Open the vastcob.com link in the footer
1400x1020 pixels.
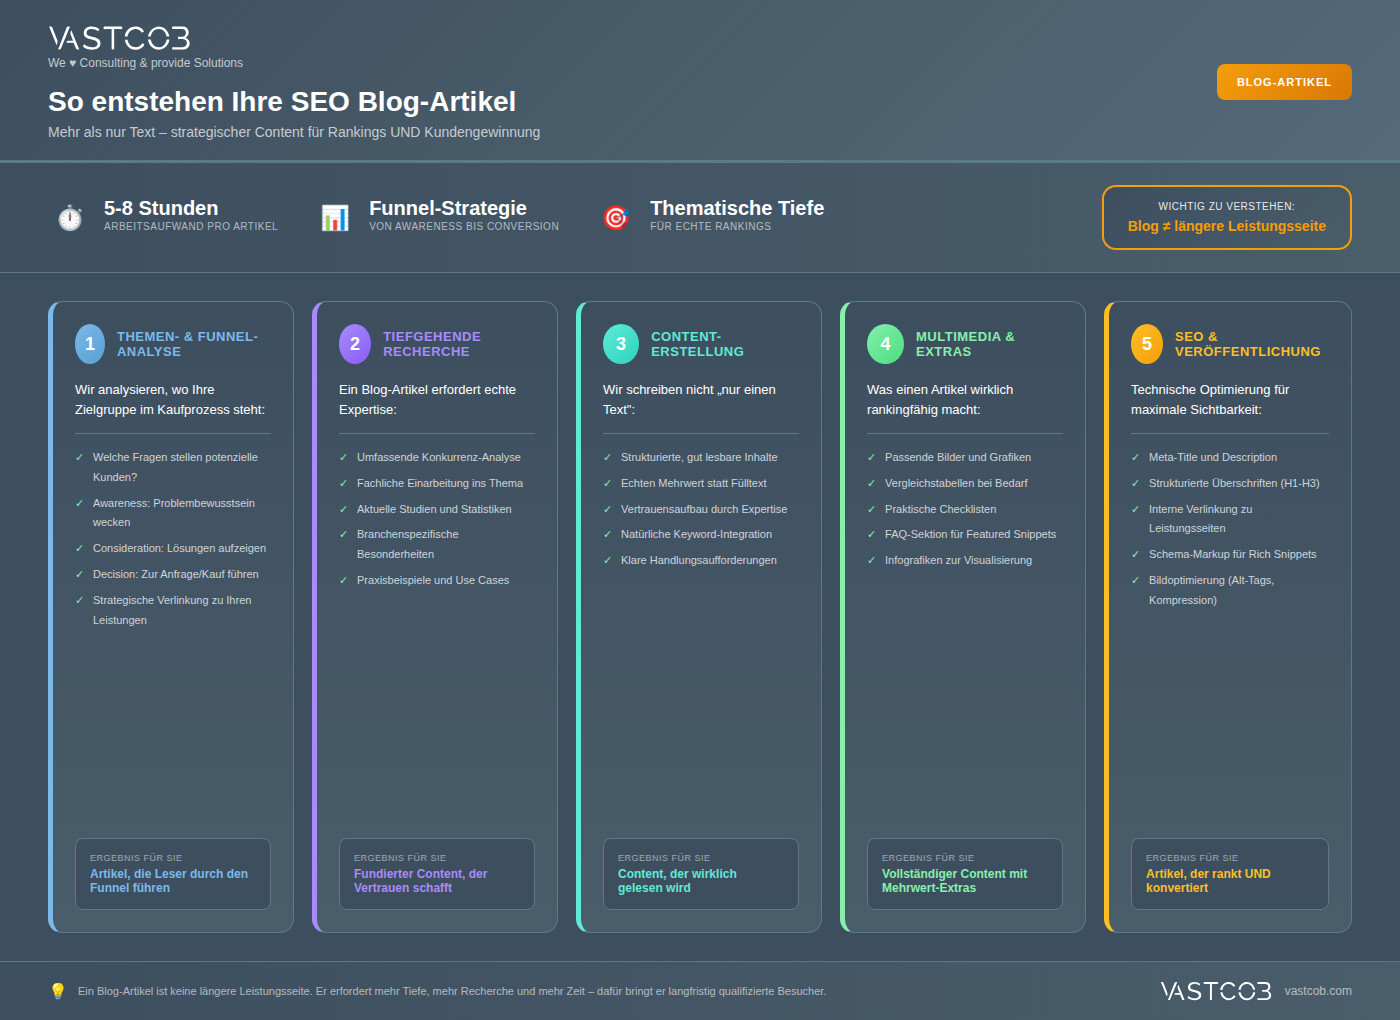[x=1318, y=991]
